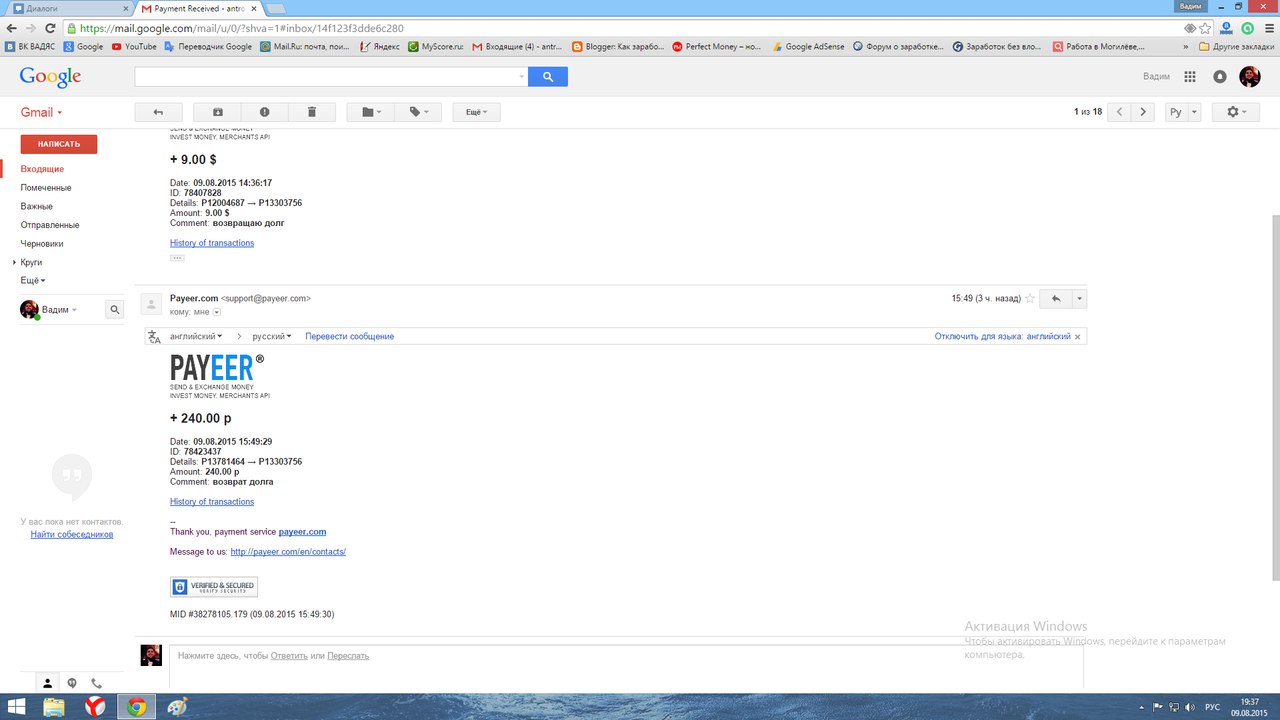Go to the older conversation arrow

[x=1144, y=112]
